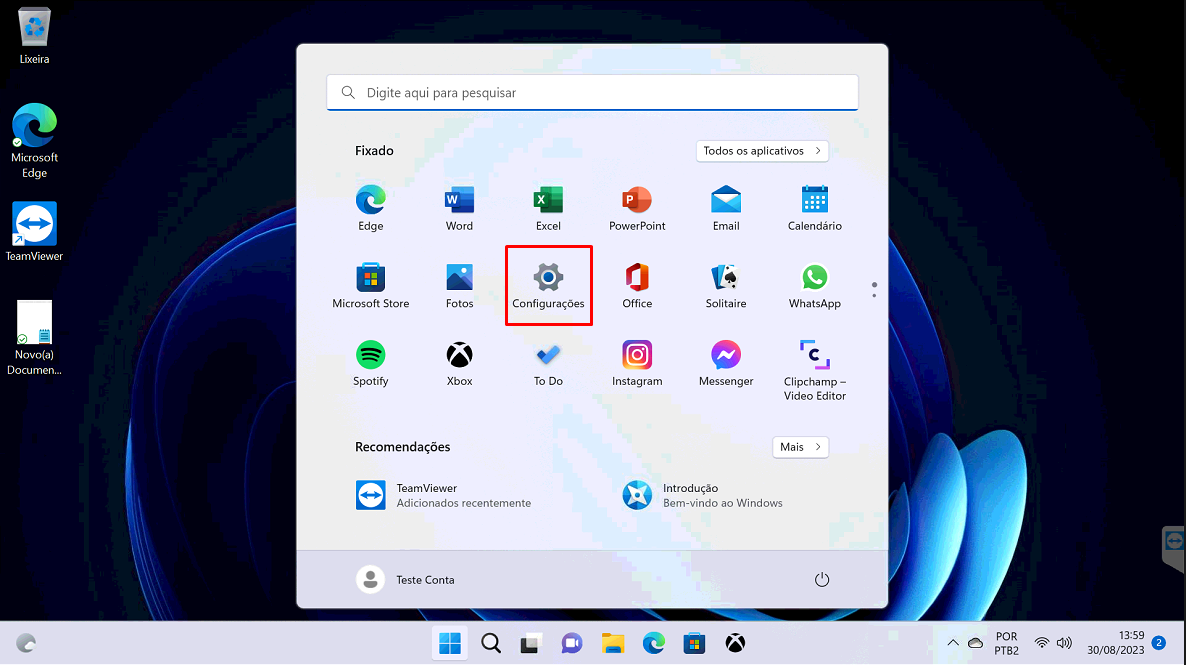Open the To Do app
Image resolution: width=1186 pixels, height=665 pixels.
coord(548,364)
